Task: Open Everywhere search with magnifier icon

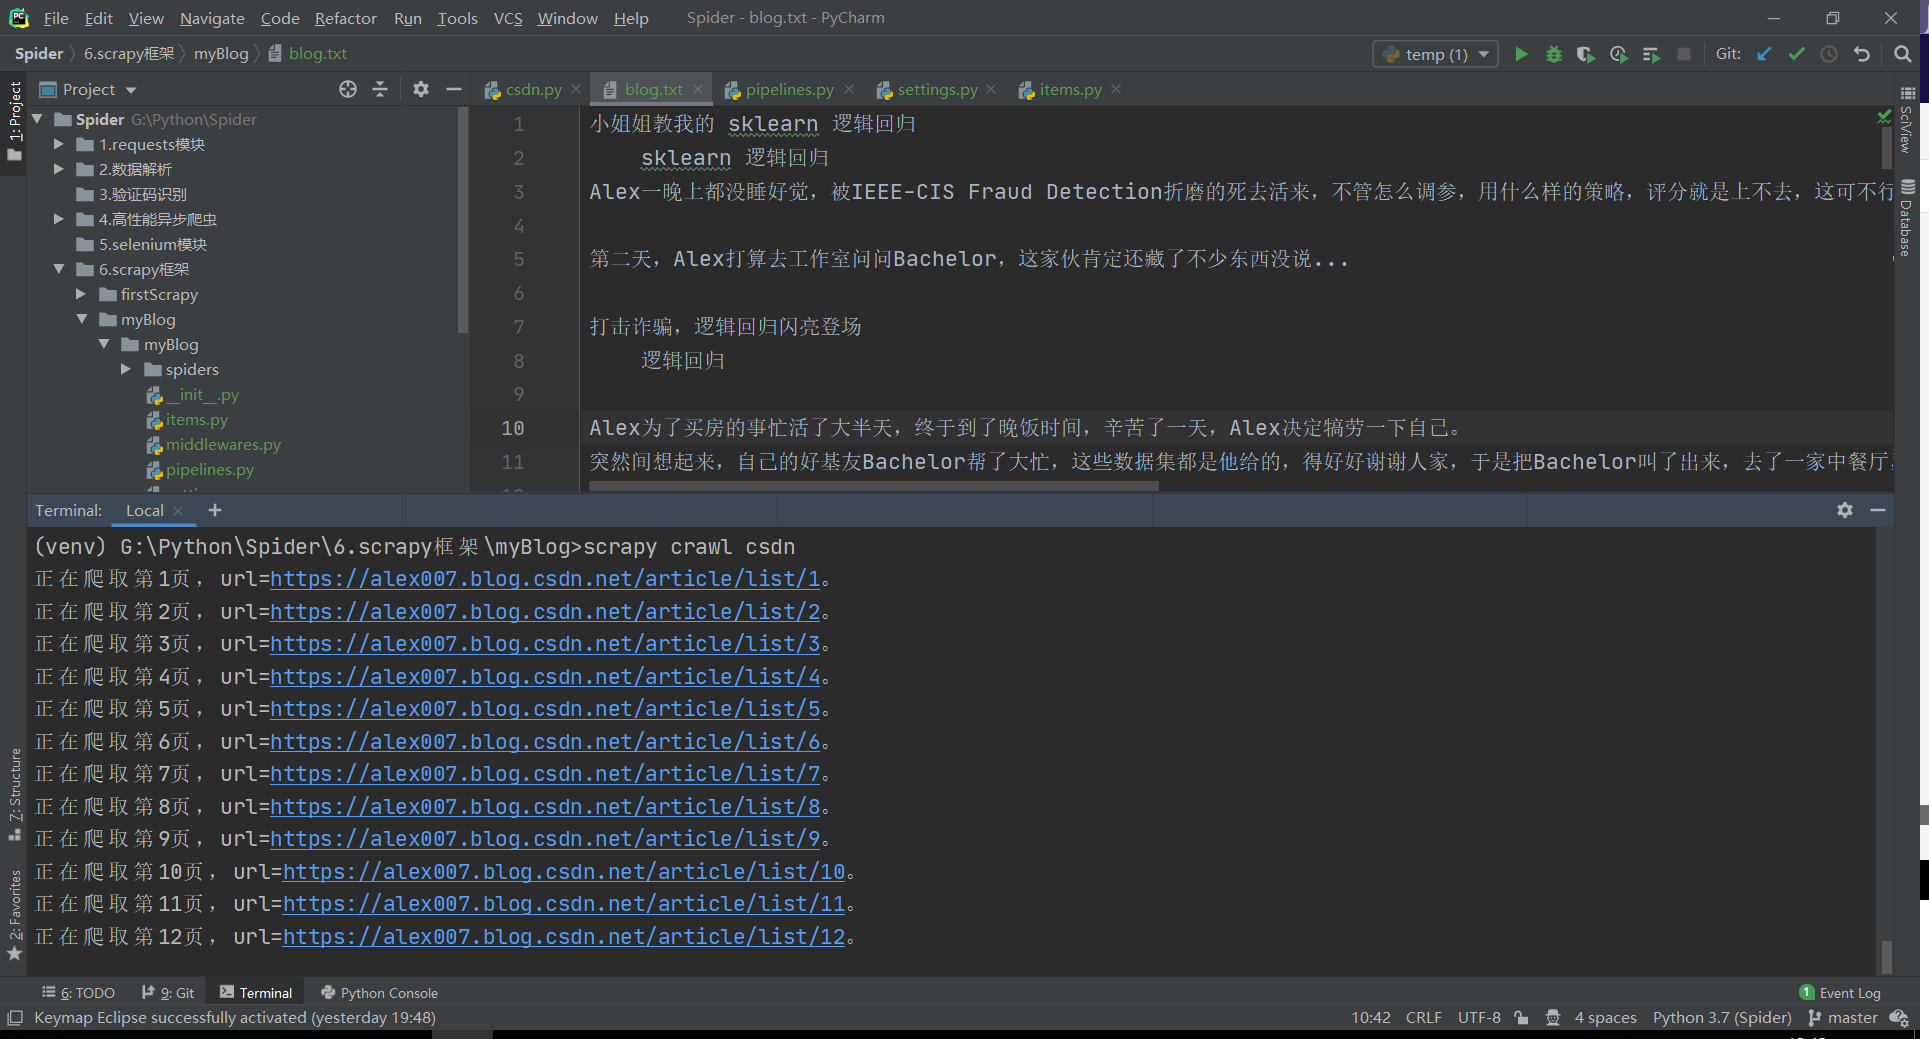Action: pyautogui.click(x=1903, y=54)
